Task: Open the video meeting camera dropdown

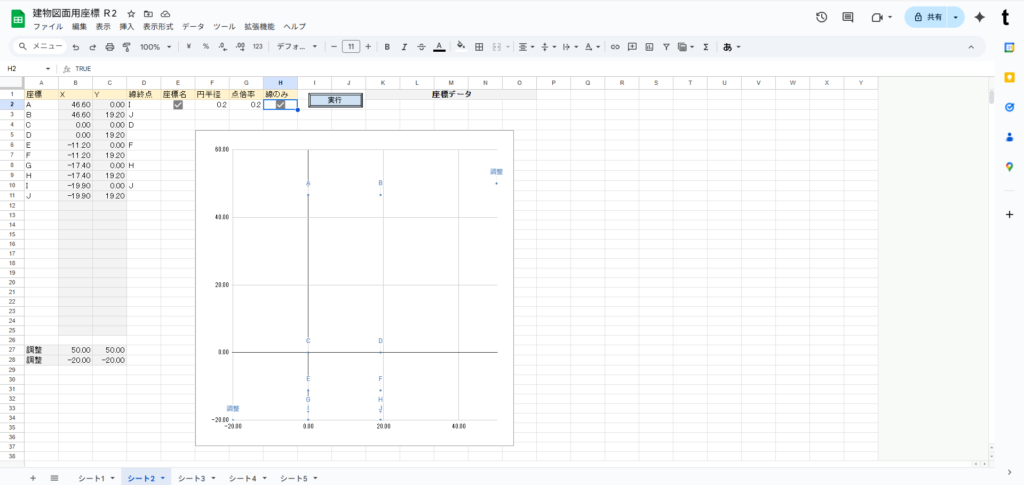Action: tap(882, 18)
